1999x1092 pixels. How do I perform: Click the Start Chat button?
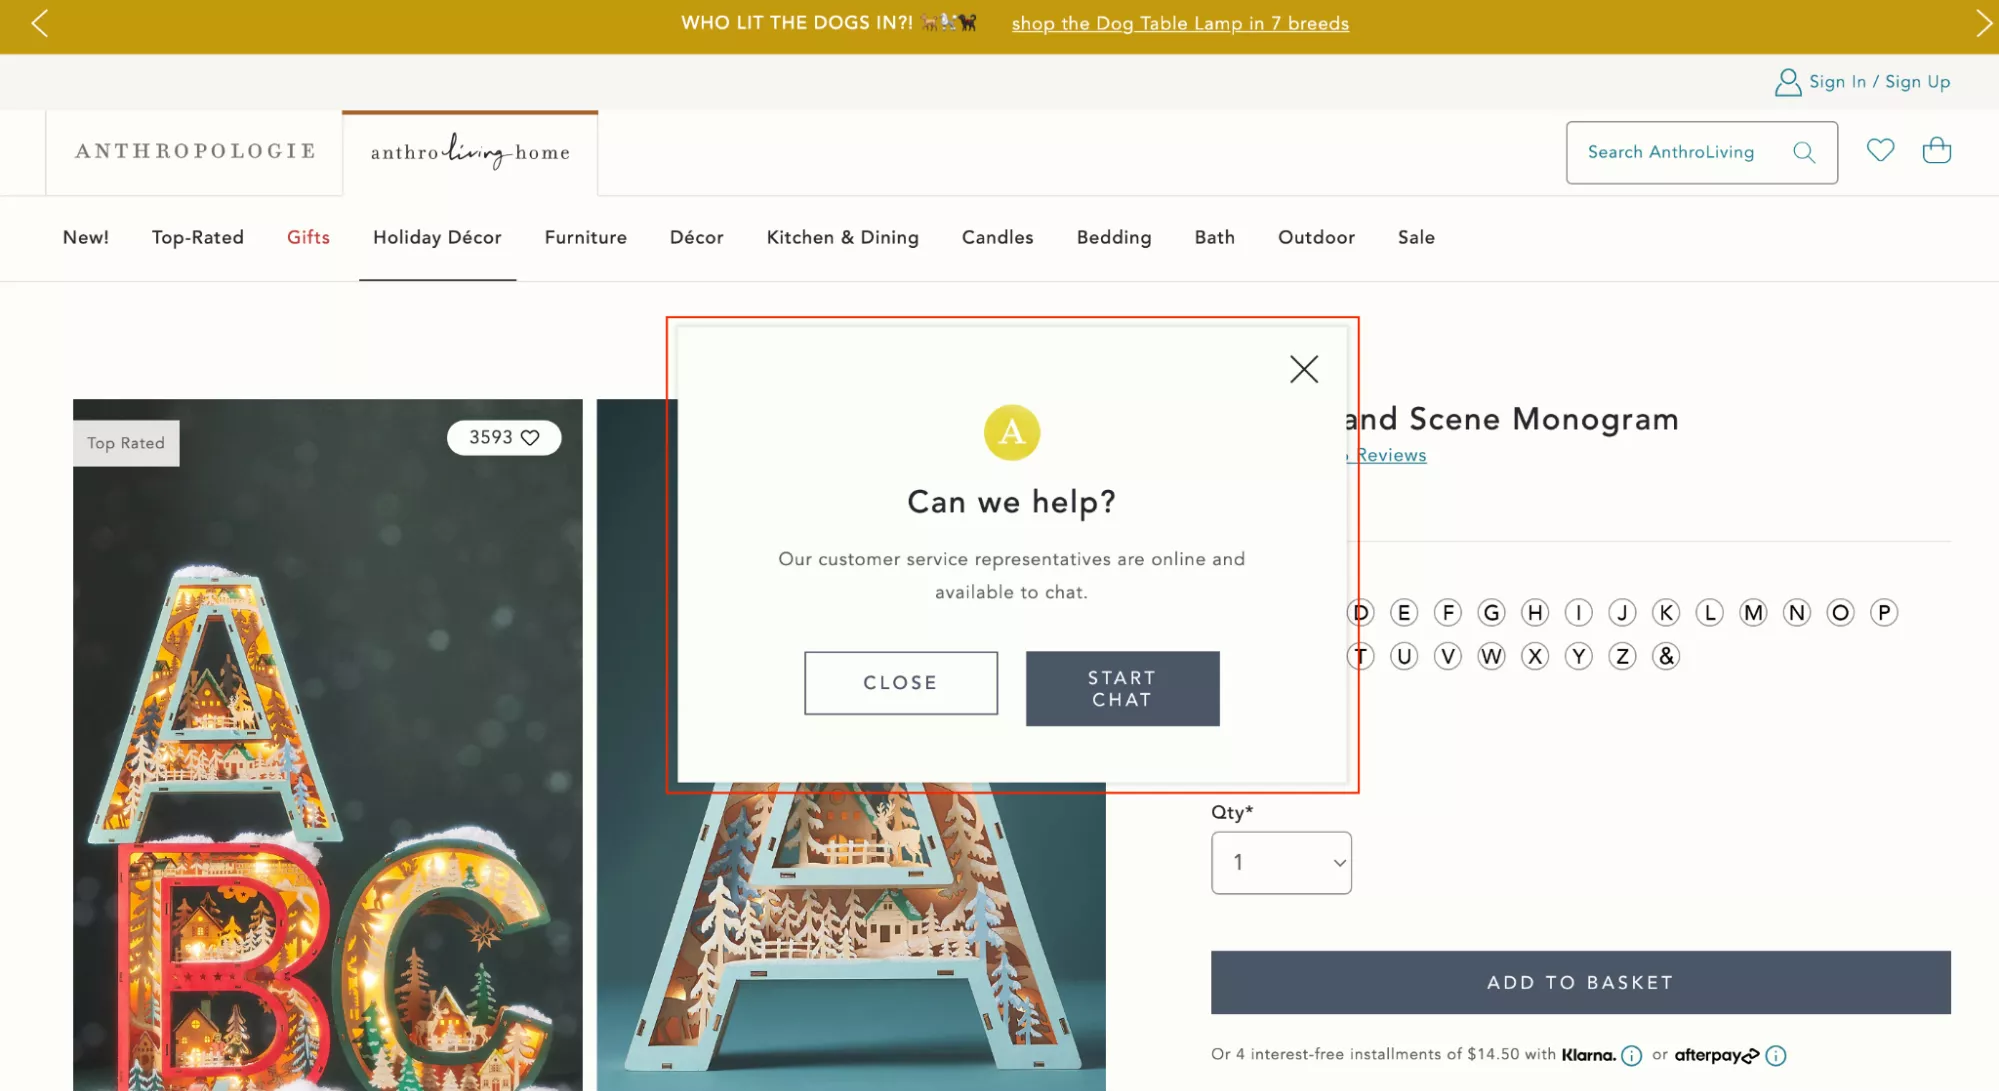[x=1122, y=688]
